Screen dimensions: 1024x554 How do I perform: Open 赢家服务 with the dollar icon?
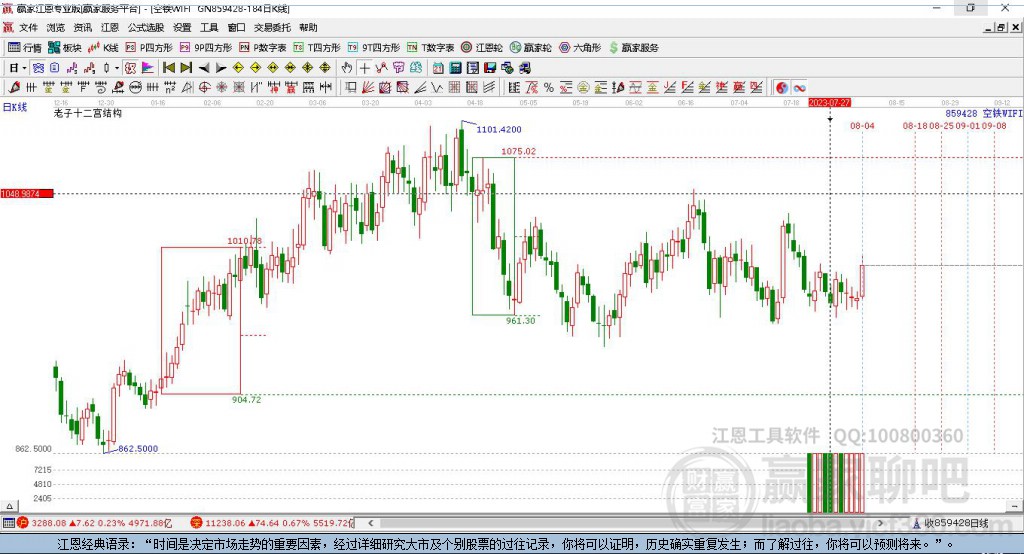[x=633, y=48]
